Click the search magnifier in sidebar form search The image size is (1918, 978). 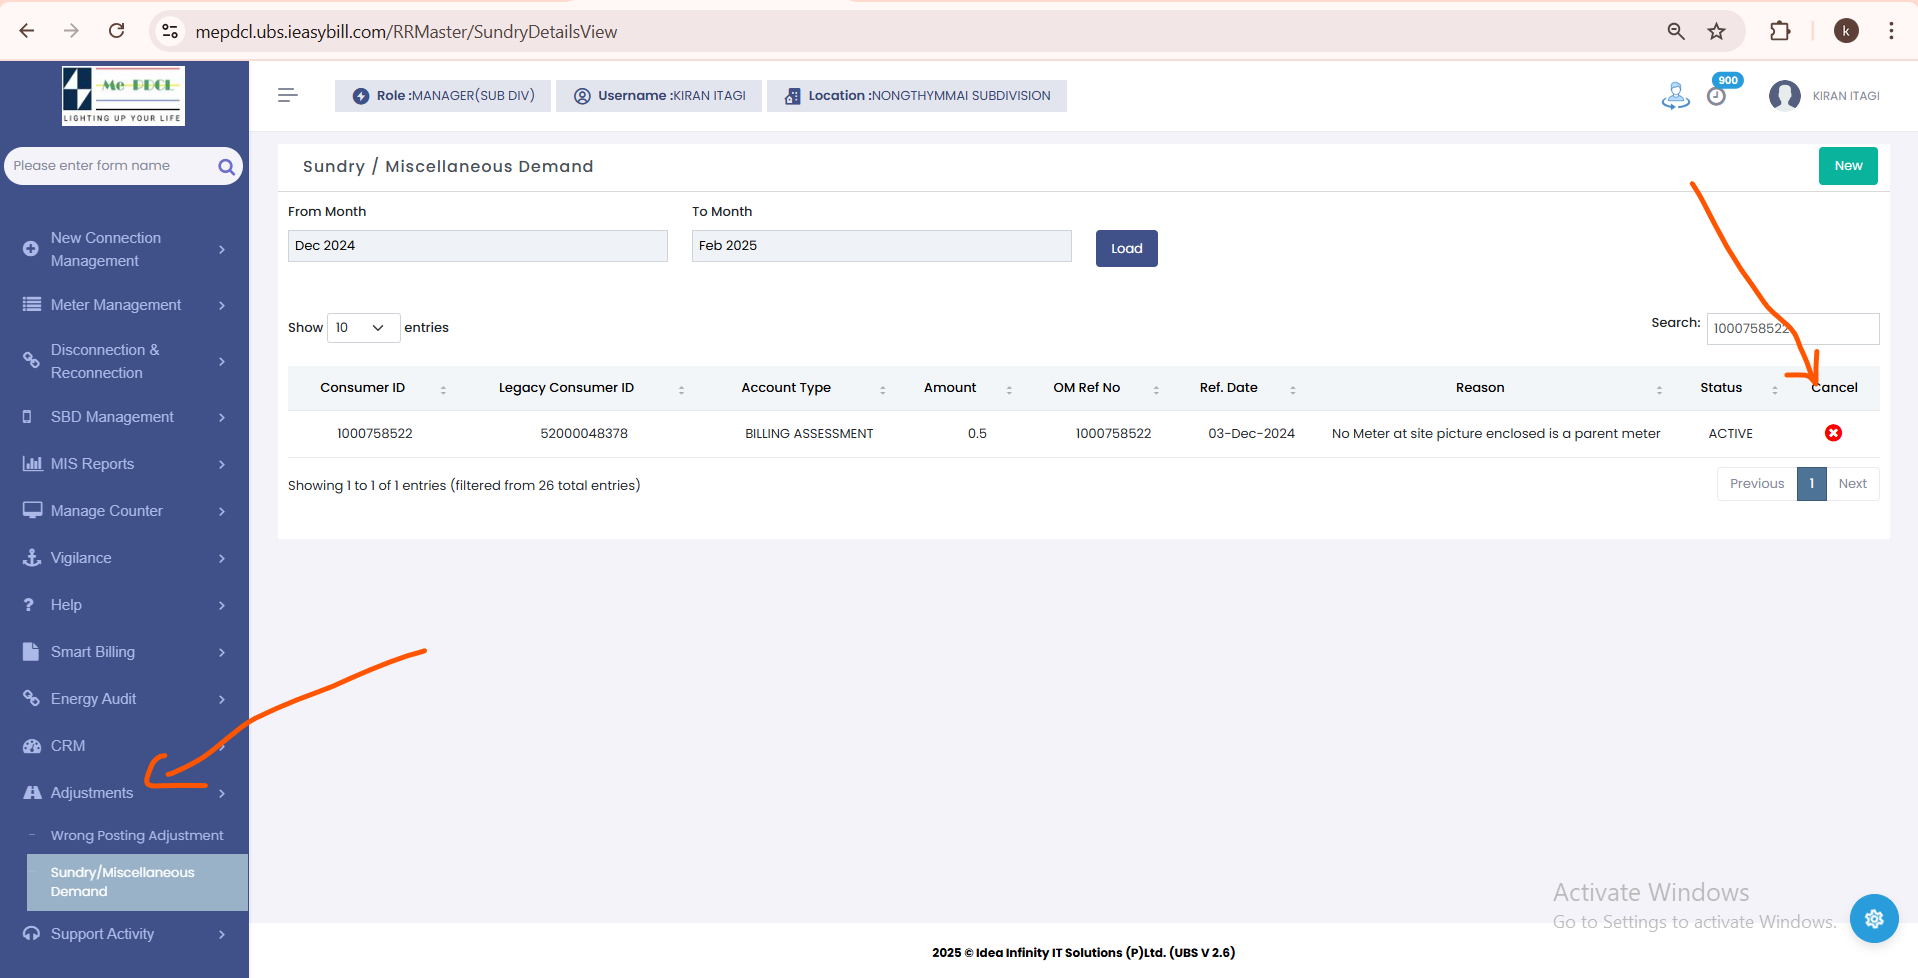[227, 167]
